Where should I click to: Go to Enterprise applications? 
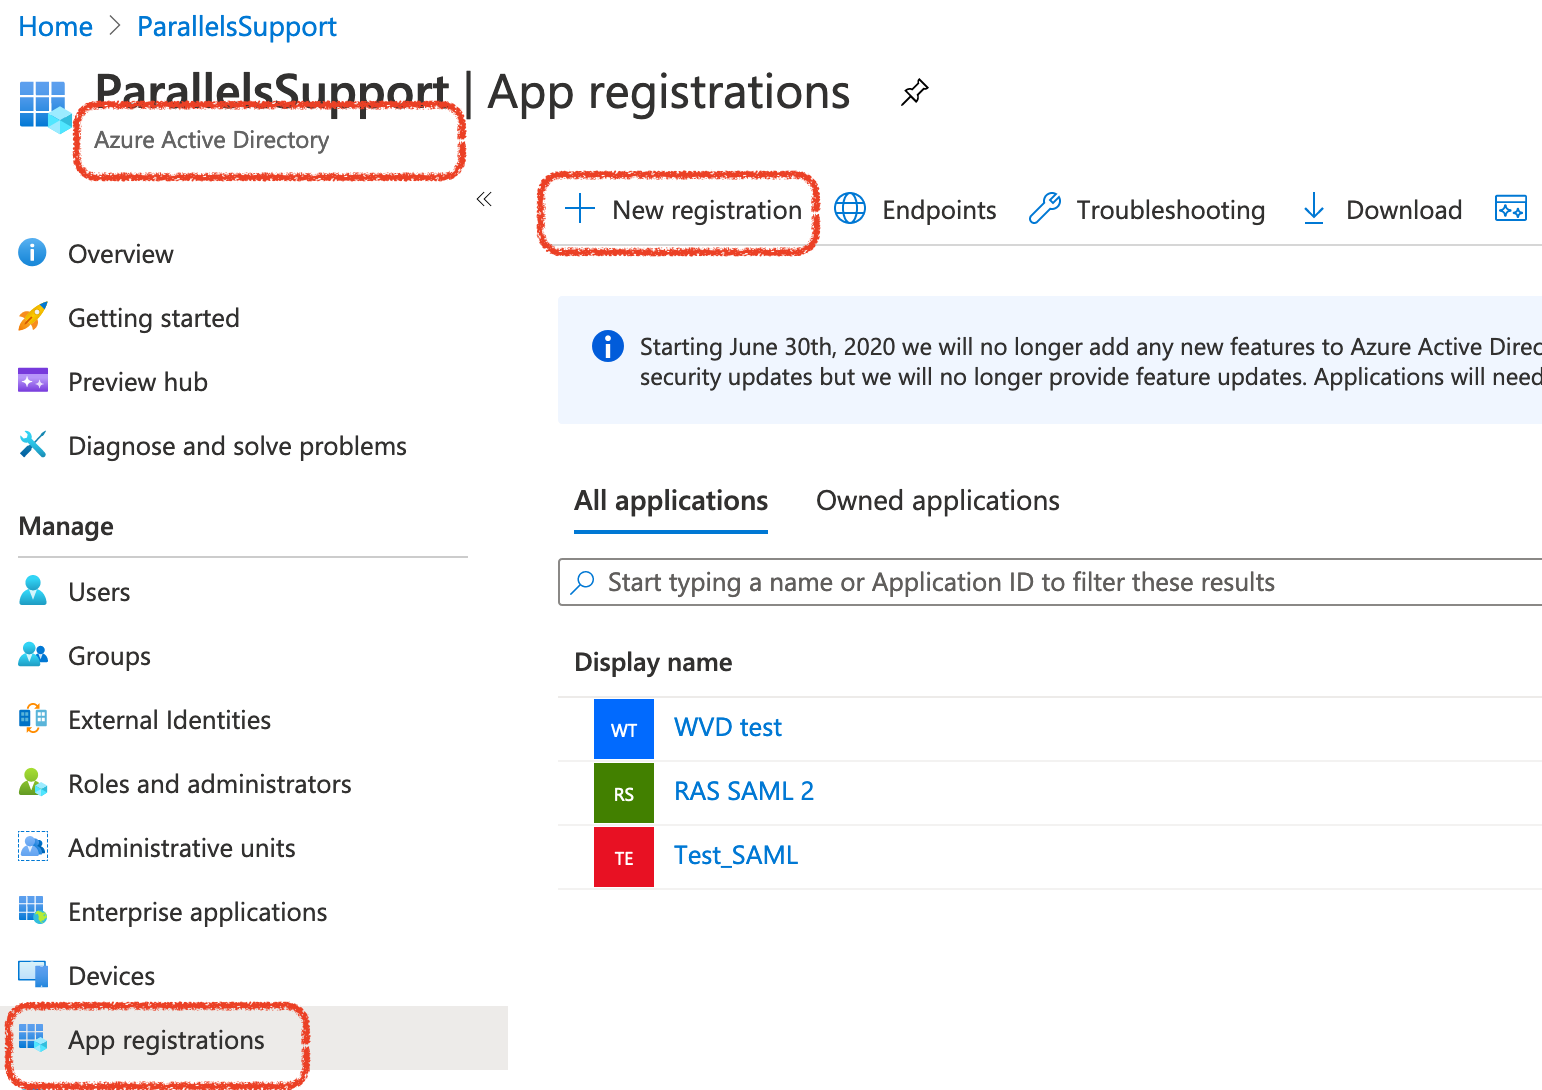coord(197,912)
